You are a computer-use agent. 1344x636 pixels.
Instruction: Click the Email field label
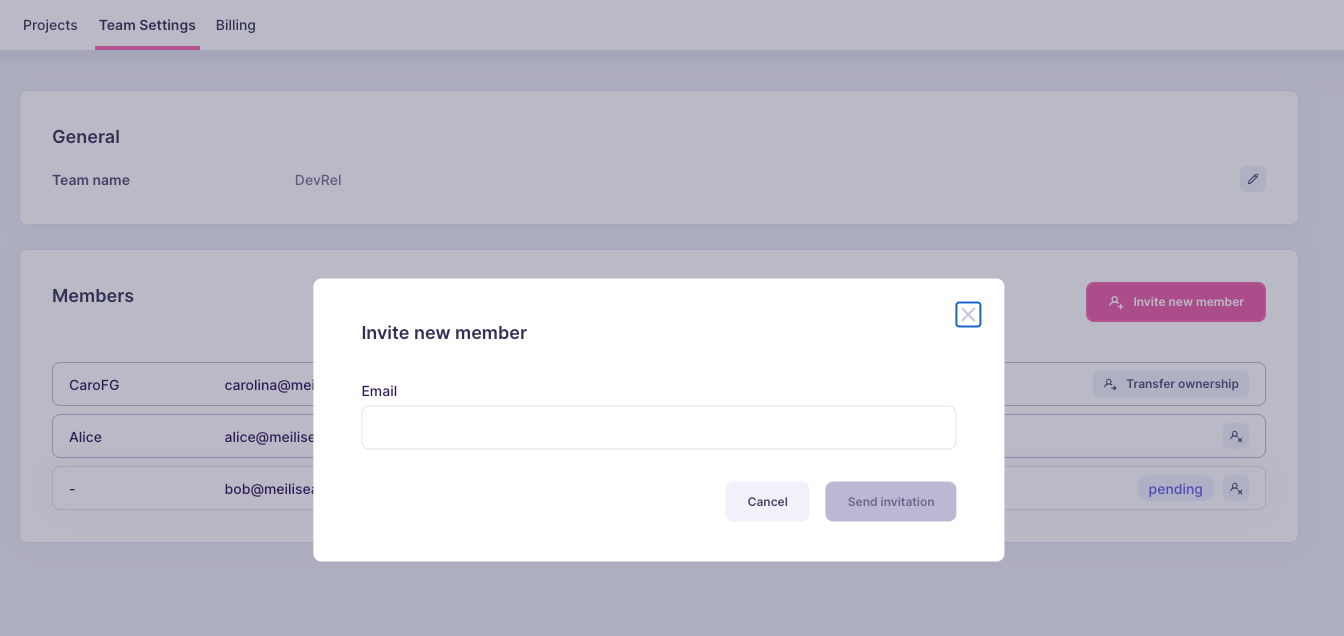click(x=380, y=391)
